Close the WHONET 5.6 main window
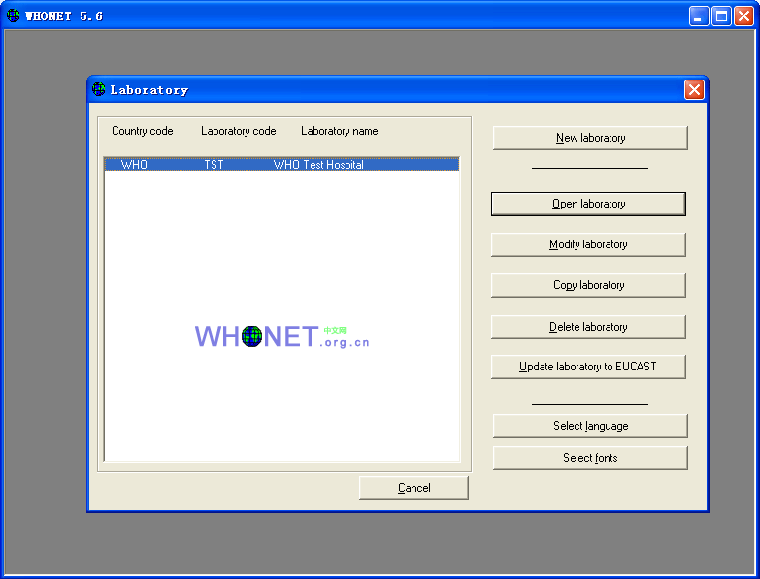Screen dimensions: 760x579 click(x=743, y=16)
